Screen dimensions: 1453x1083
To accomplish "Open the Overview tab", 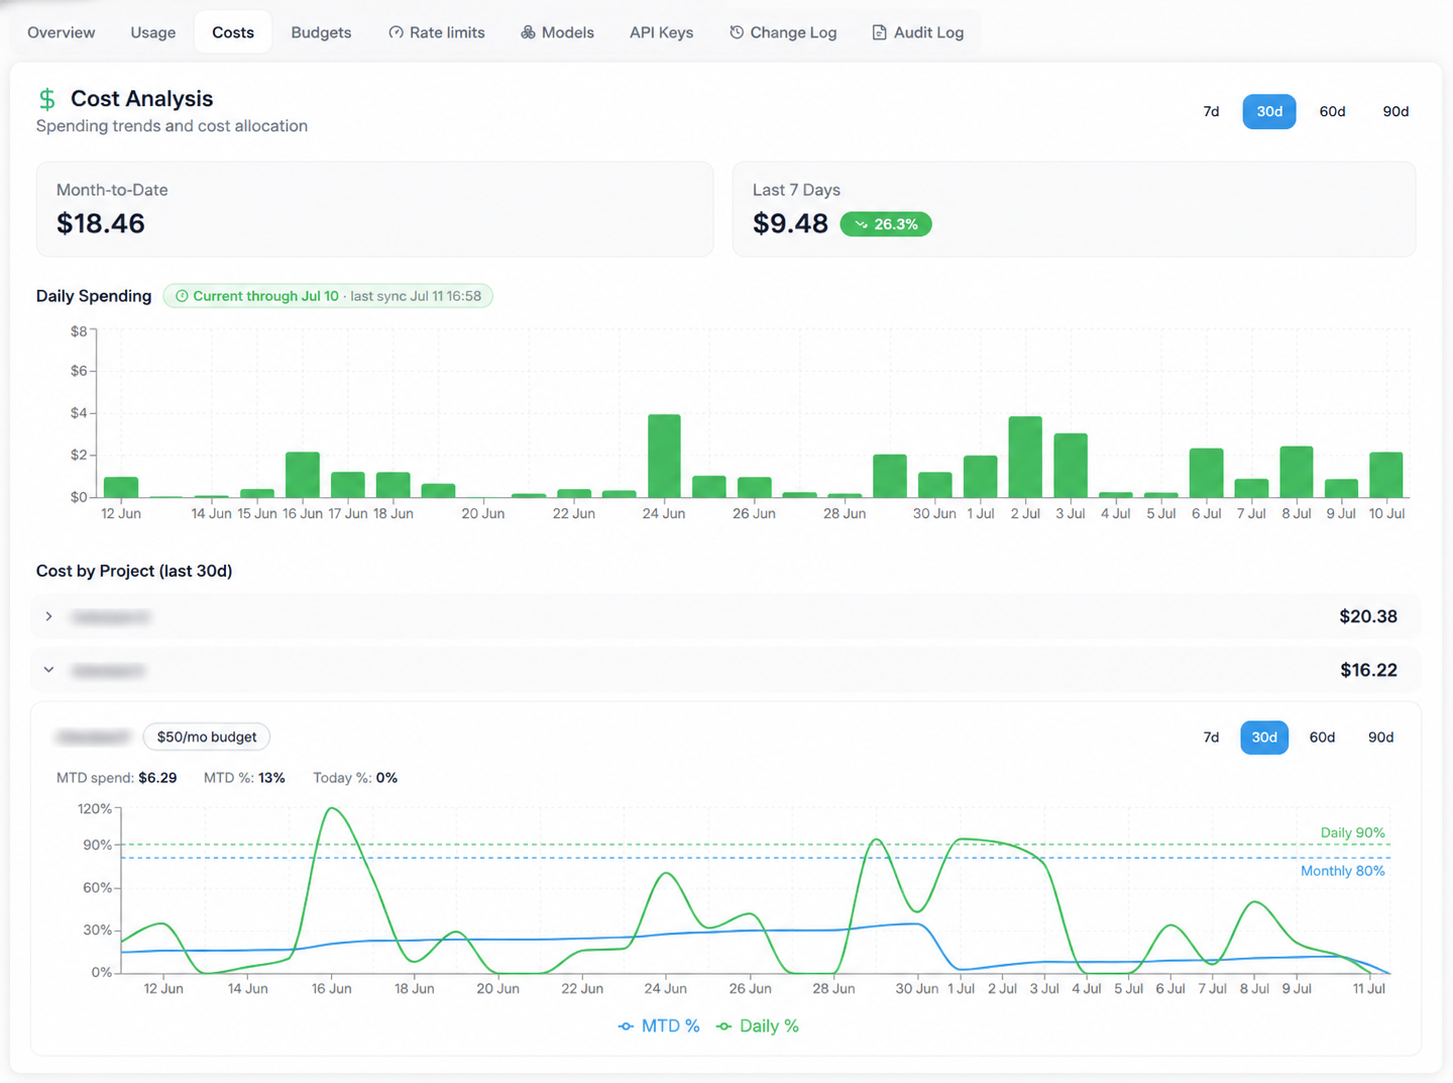I will (61, 32).
